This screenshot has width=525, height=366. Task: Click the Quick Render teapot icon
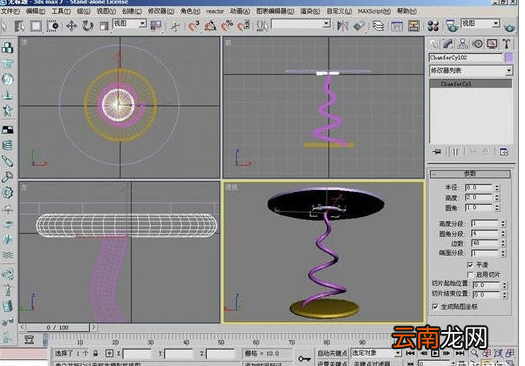(x=510, y=27)
